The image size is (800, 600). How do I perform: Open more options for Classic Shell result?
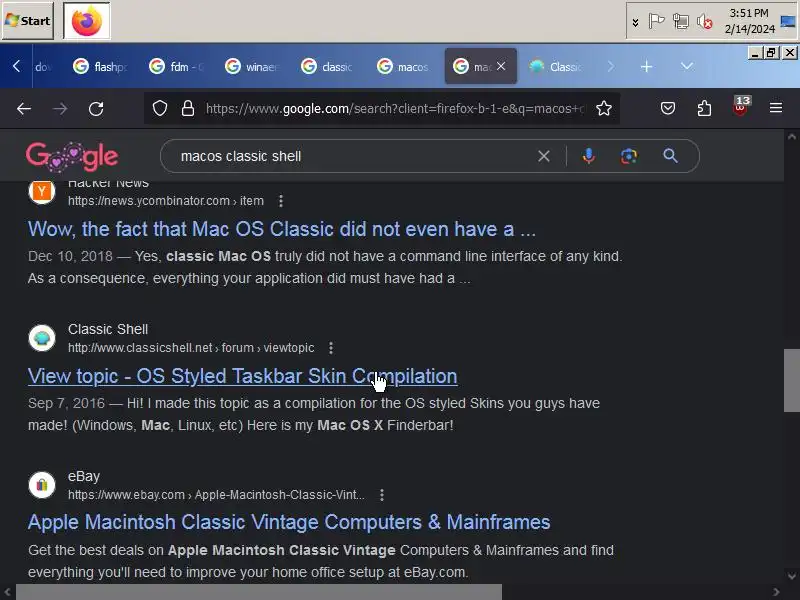pyautogui.click(x=331, y=348)
